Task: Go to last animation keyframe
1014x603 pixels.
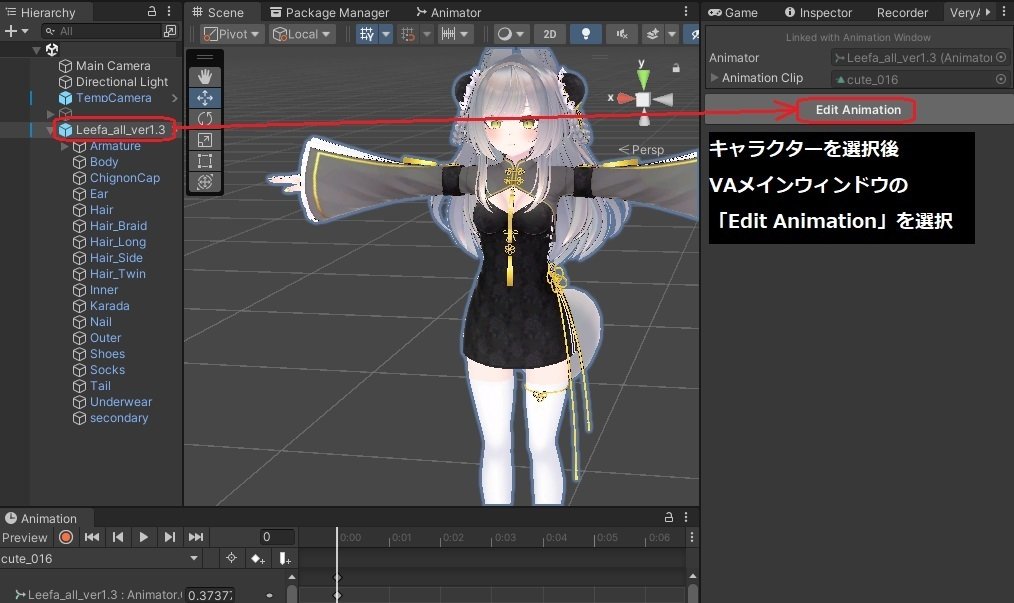Action: coord(196,537)
